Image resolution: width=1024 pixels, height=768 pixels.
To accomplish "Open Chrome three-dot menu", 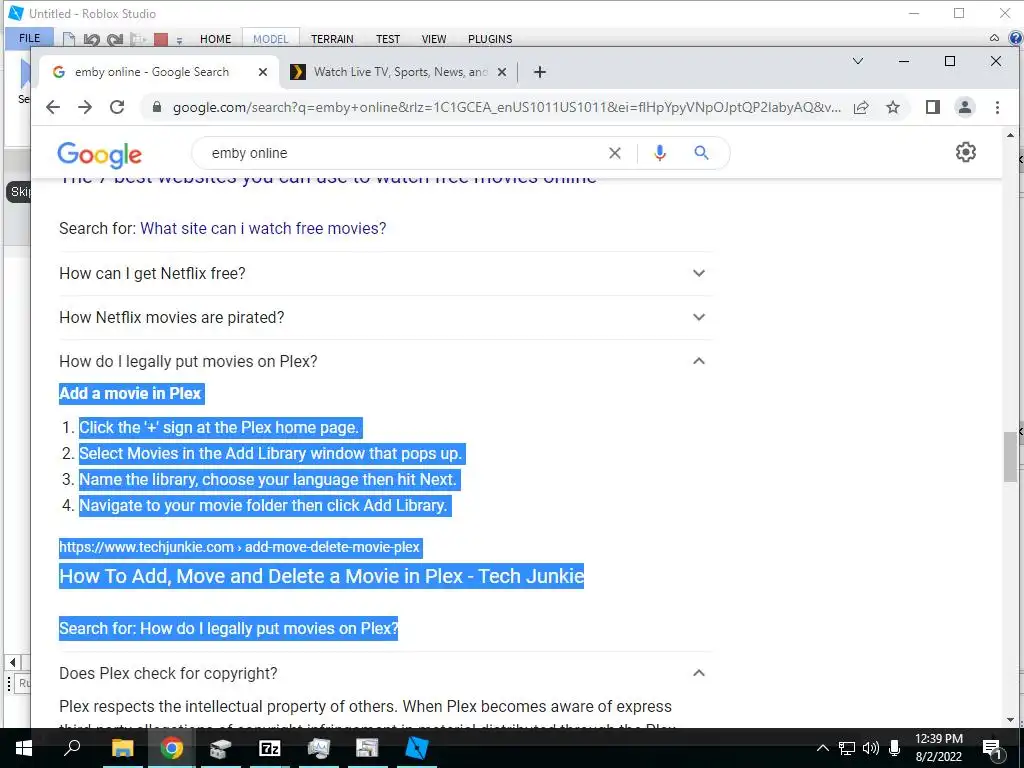I will [997, 107].
